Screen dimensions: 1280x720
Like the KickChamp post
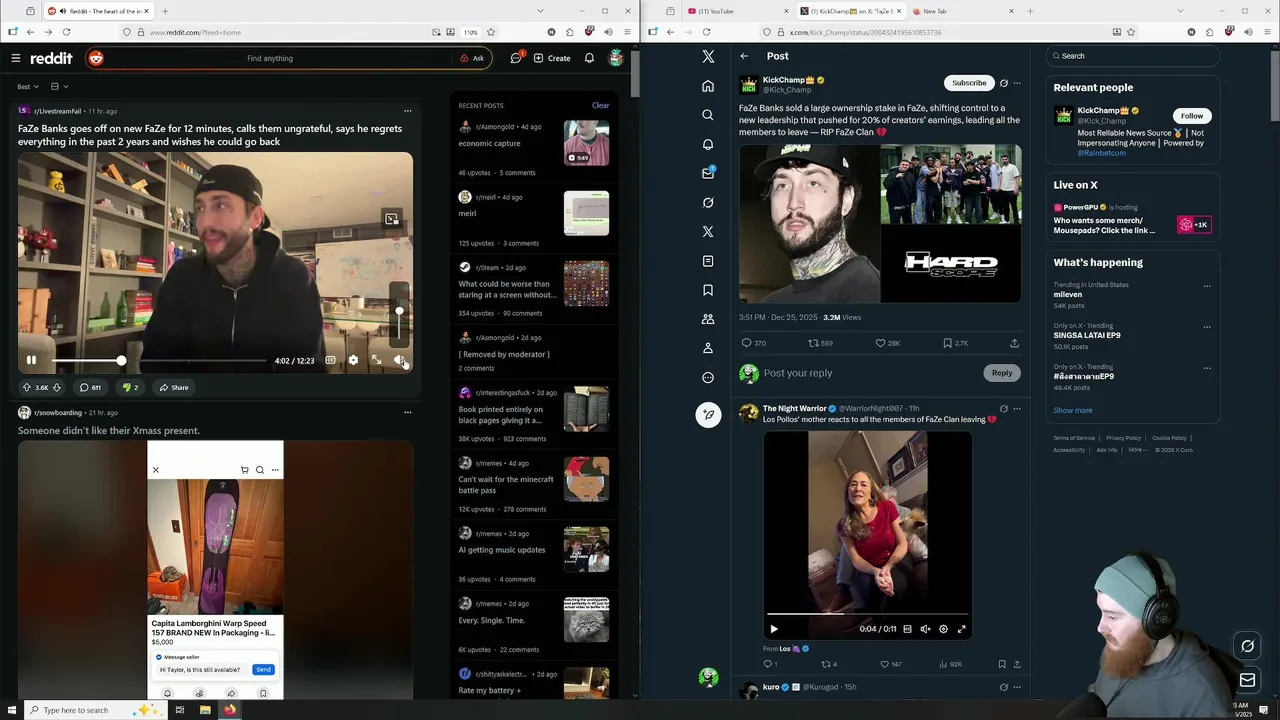[x=887, y=343]
